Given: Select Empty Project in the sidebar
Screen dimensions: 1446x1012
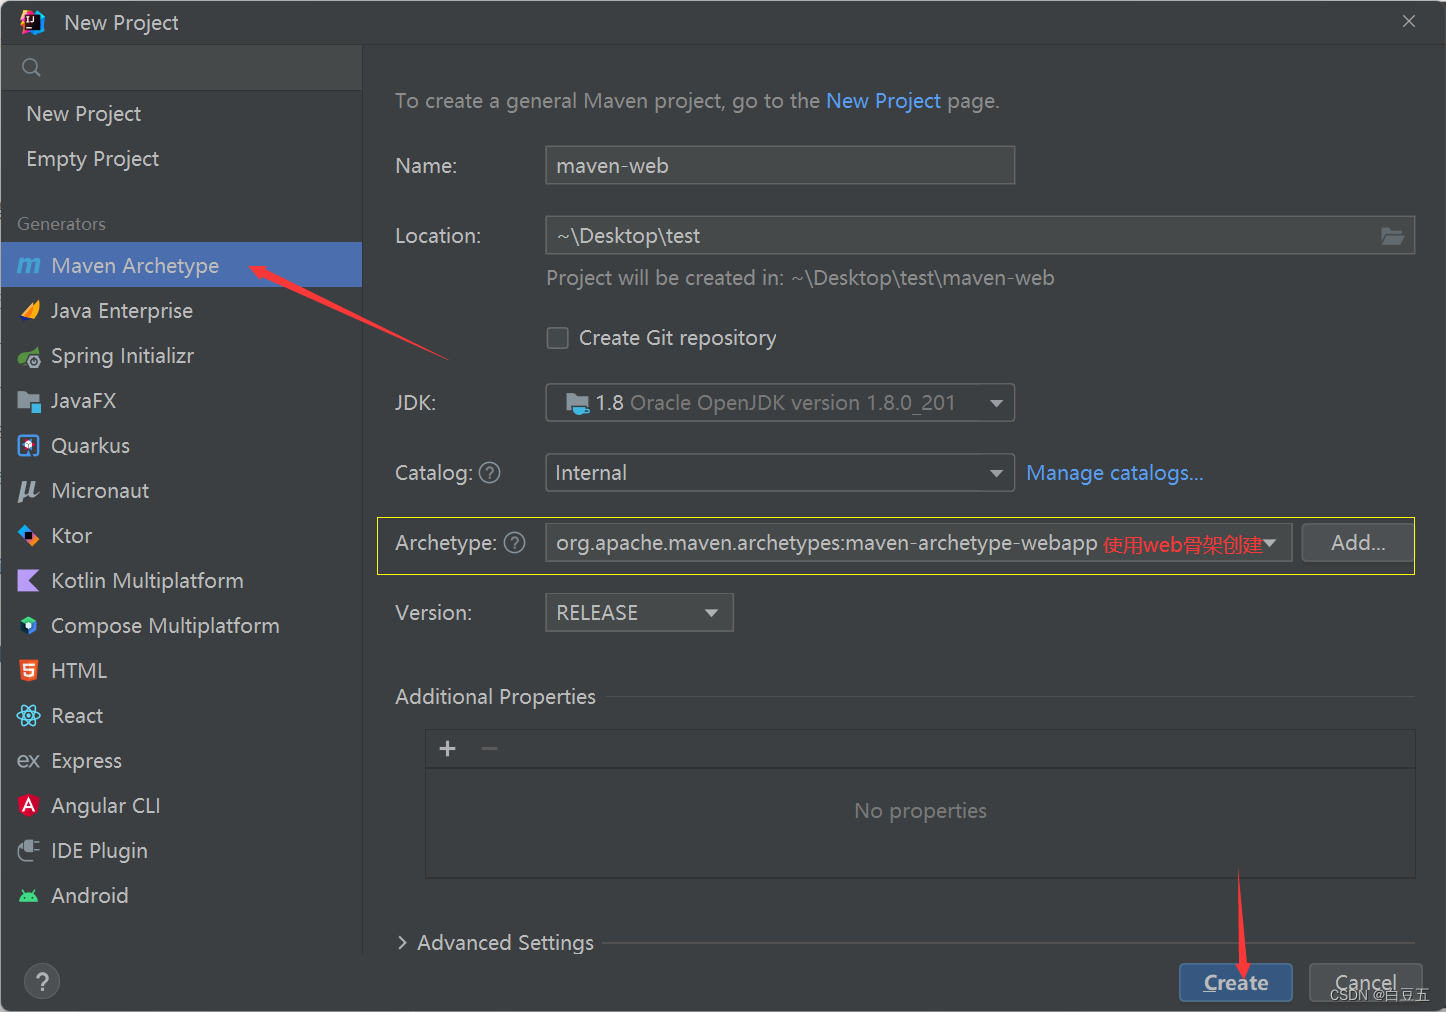Looking at the screenshot, I should [93, 159].
